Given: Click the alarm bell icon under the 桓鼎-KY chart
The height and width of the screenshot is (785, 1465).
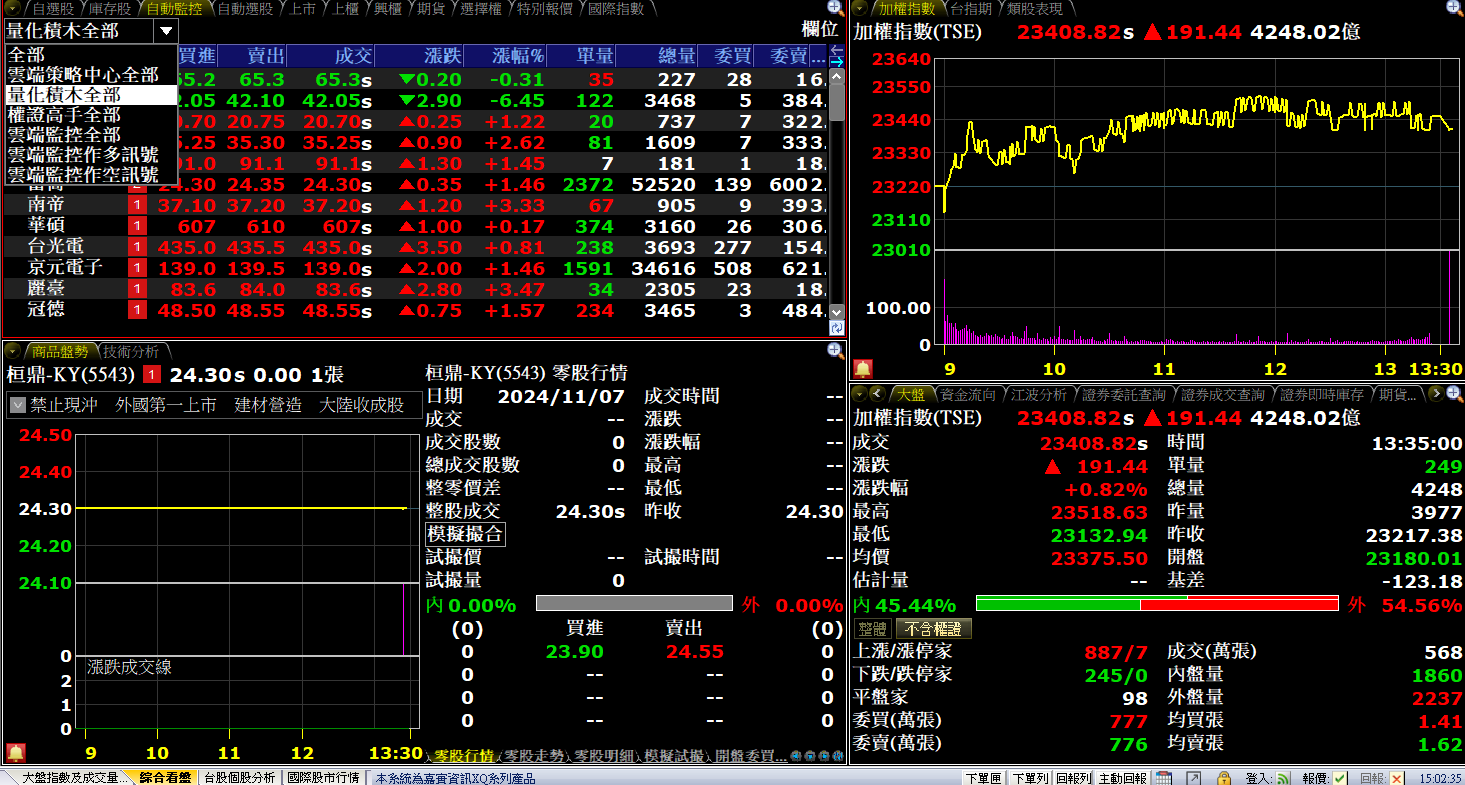Looking at the screenshot, I should [16, 752].
